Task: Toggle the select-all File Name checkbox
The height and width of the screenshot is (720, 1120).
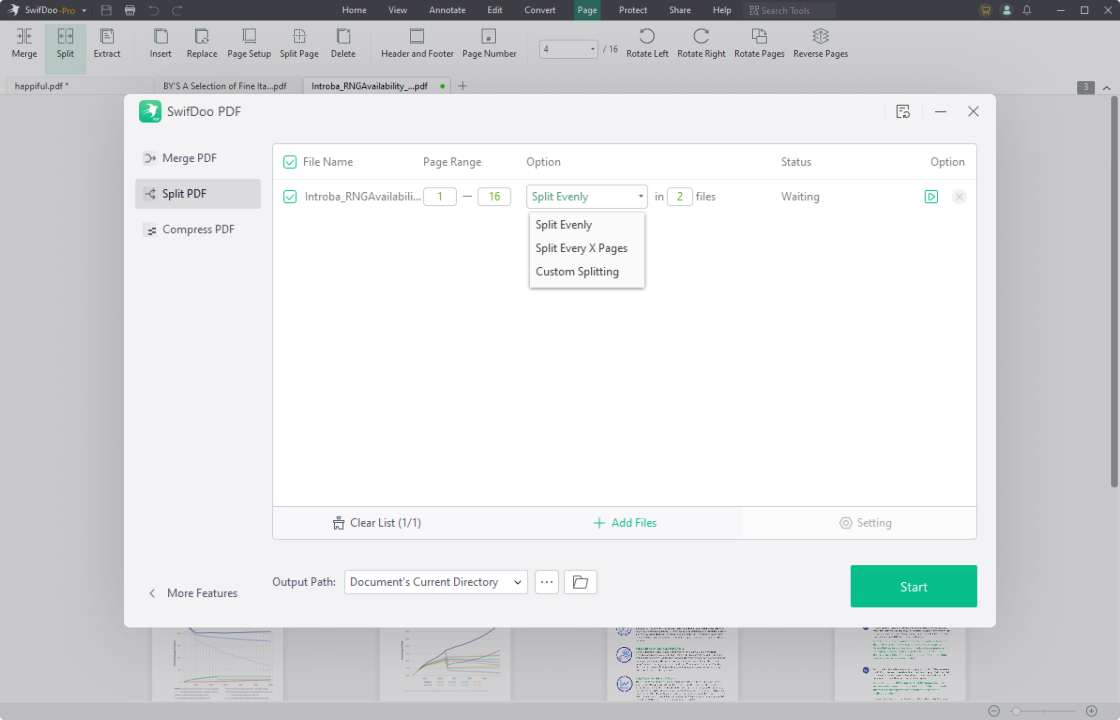Action: [x=290, y=162]
